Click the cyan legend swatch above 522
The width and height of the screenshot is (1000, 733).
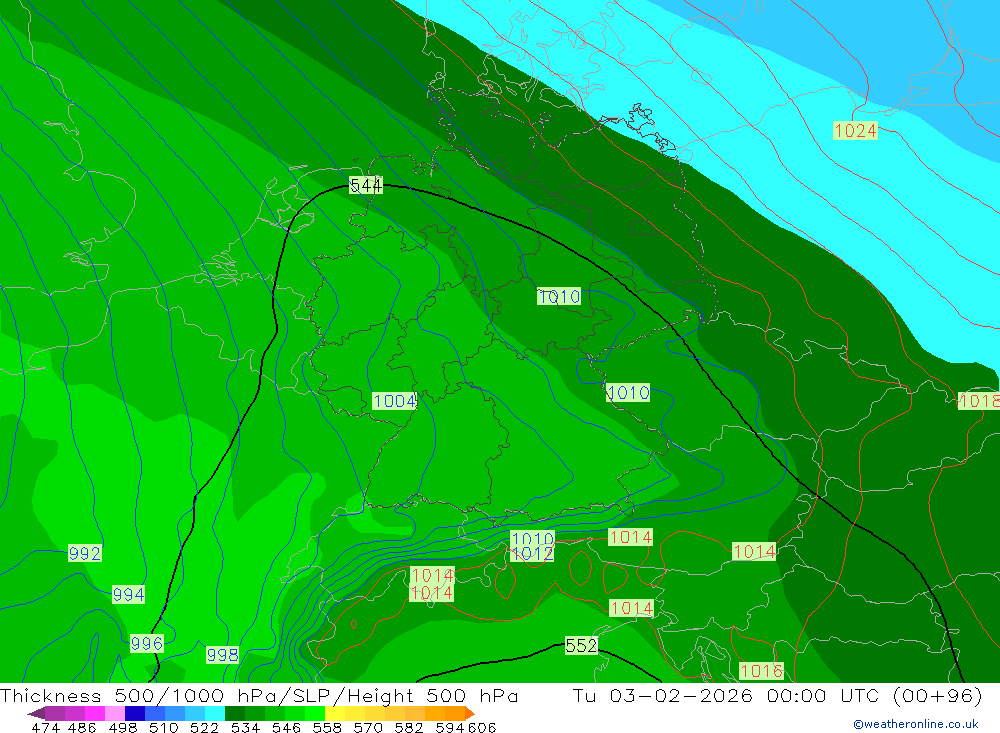pyautogui.click(x=215, y=713)
